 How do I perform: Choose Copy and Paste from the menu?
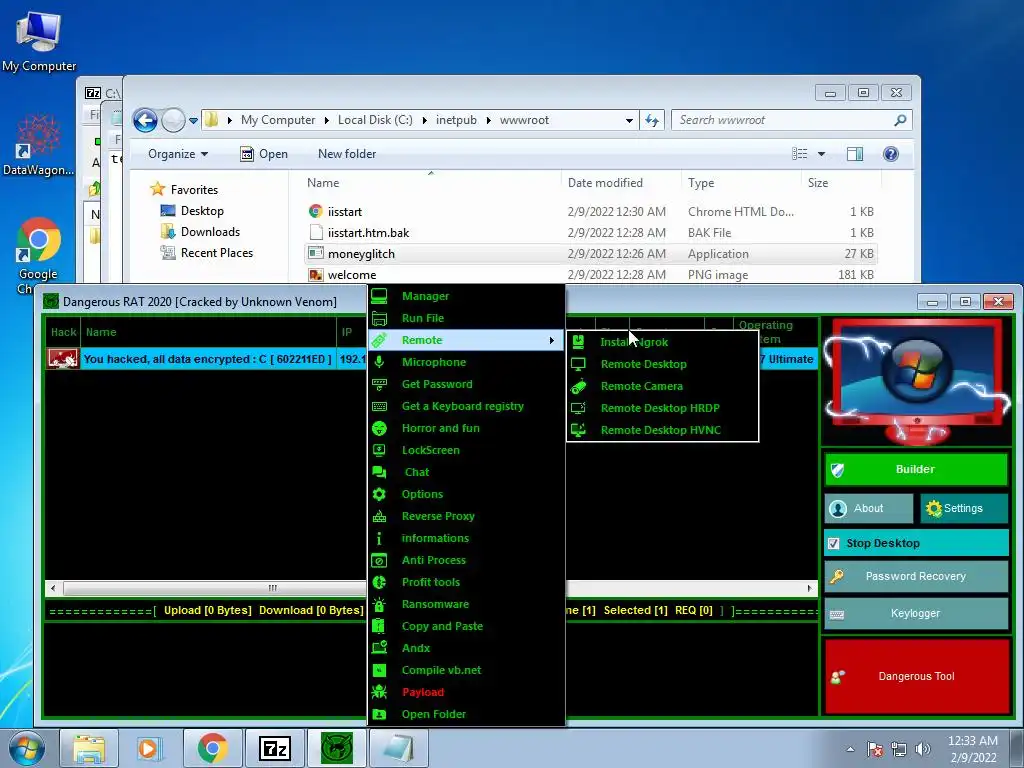(466, 626)
